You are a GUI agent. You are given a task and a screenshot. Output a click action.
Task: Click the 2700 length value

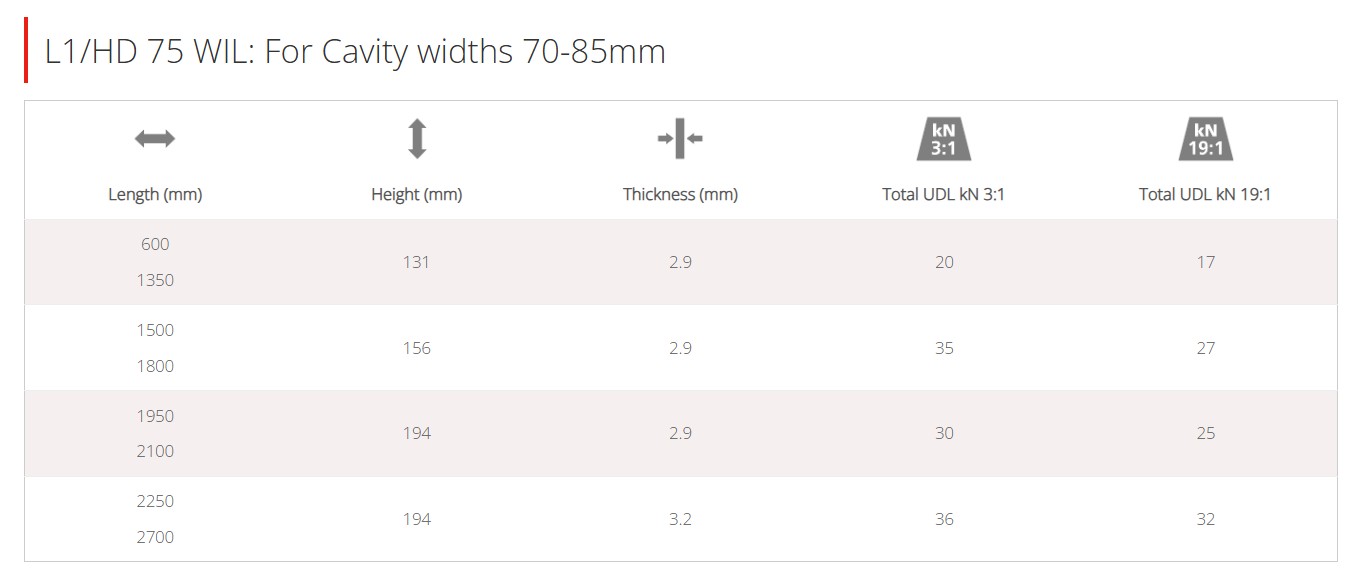coord(155,537)
